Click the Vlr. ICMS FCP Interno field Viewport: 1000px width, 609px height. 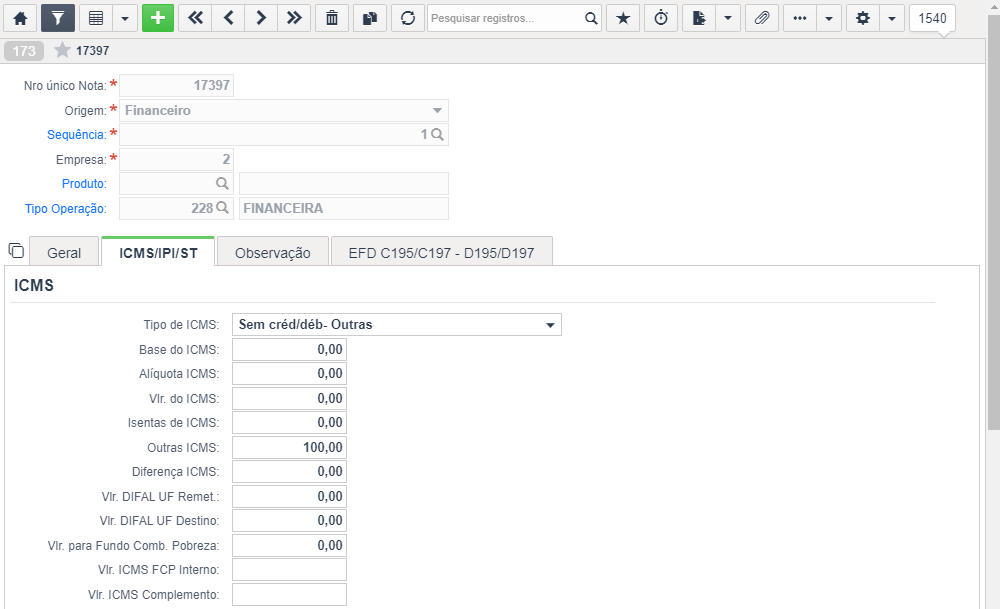290,570
